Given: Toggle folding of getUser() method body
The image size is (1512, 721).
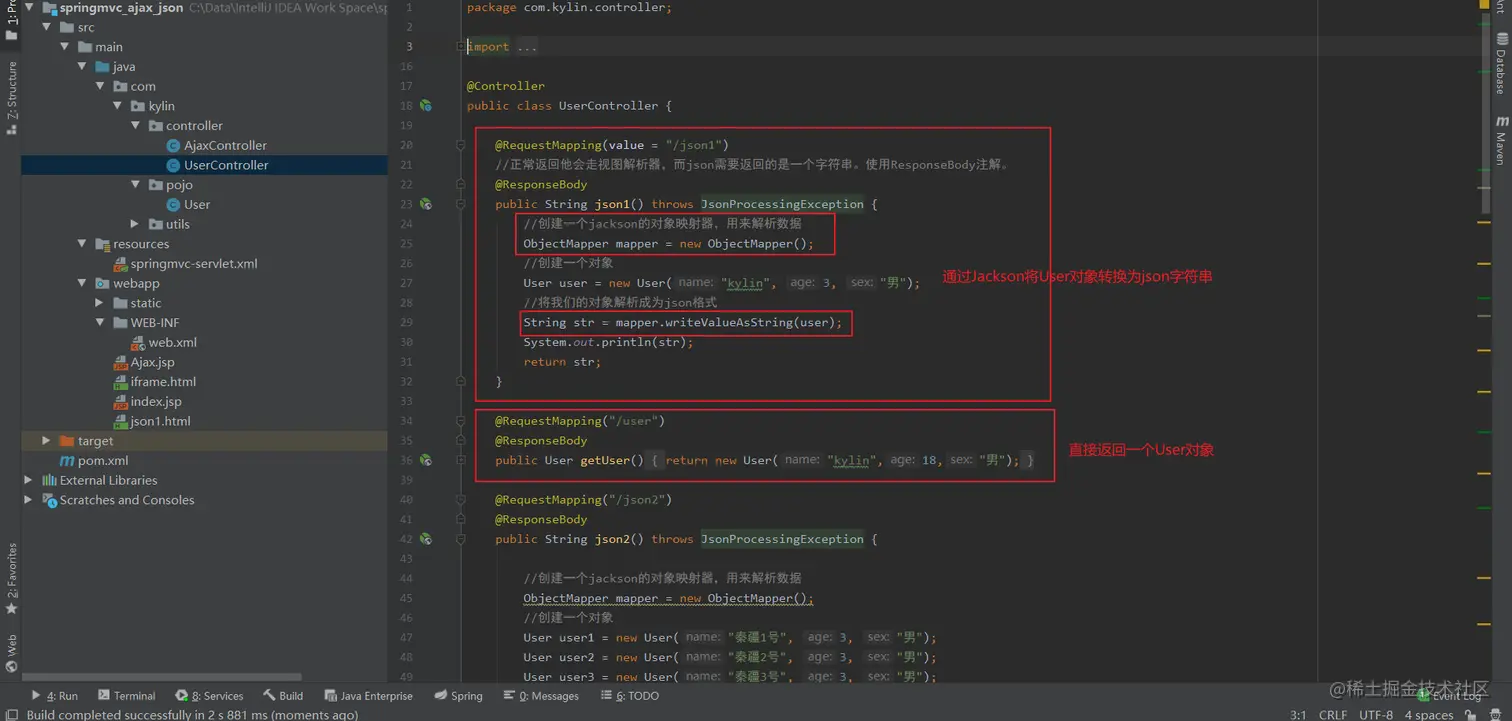Looking at the screenshot, I should 460,460.
